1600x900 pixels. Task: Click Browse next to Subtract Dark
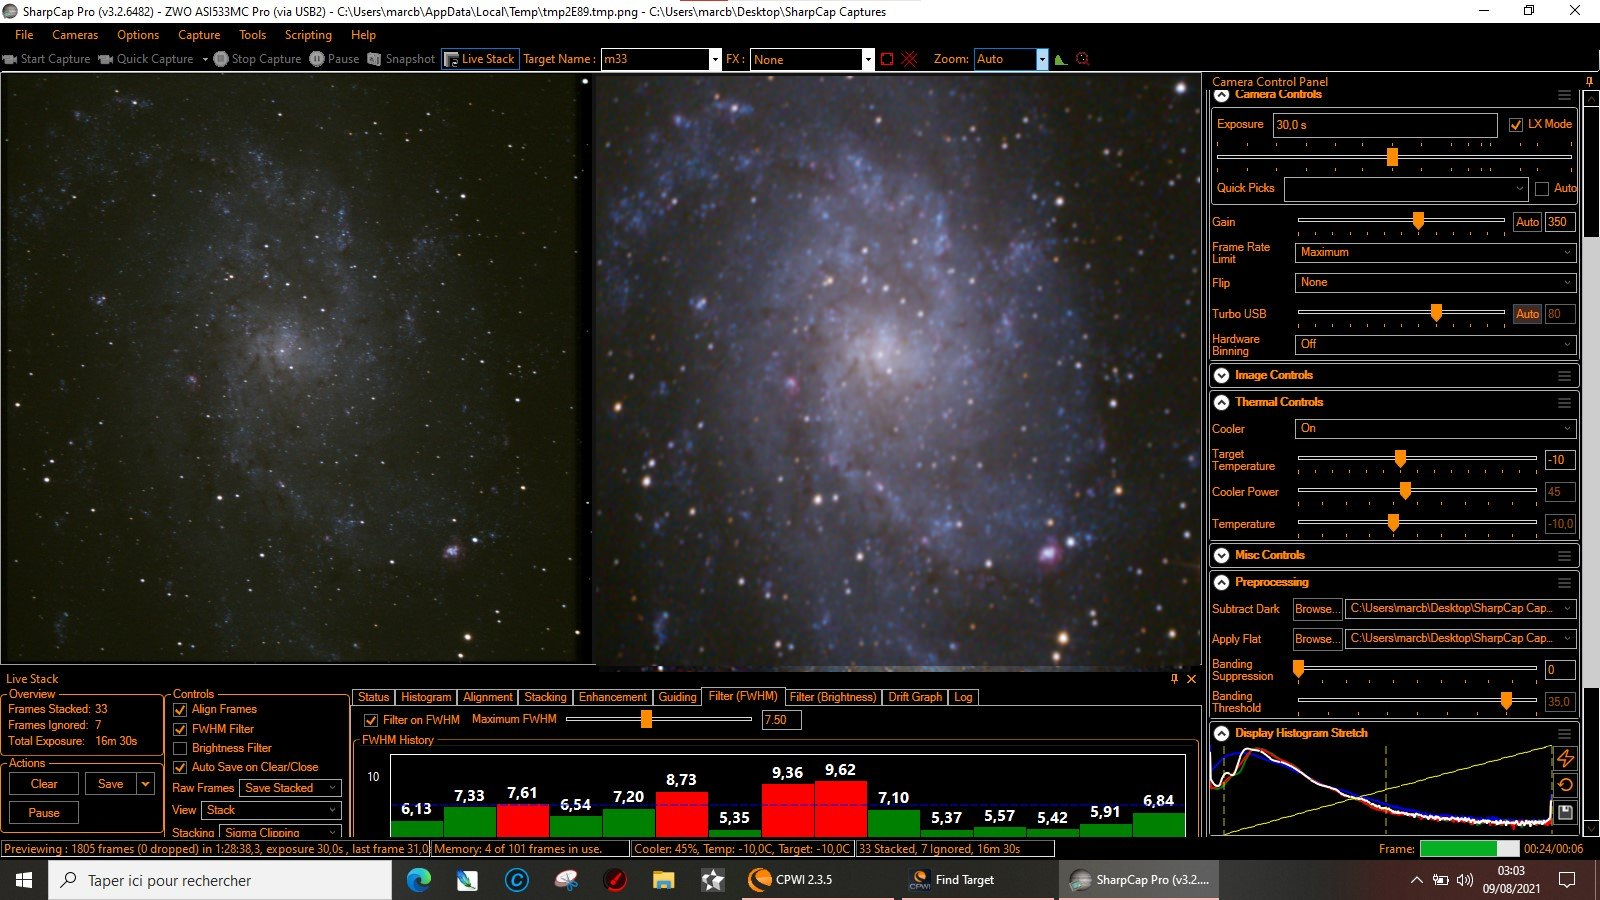tap(1316, 609)
